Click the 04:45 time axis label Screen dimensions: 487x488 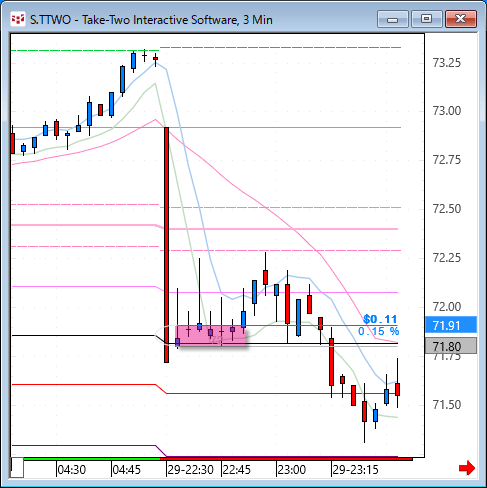pos(127,470)
